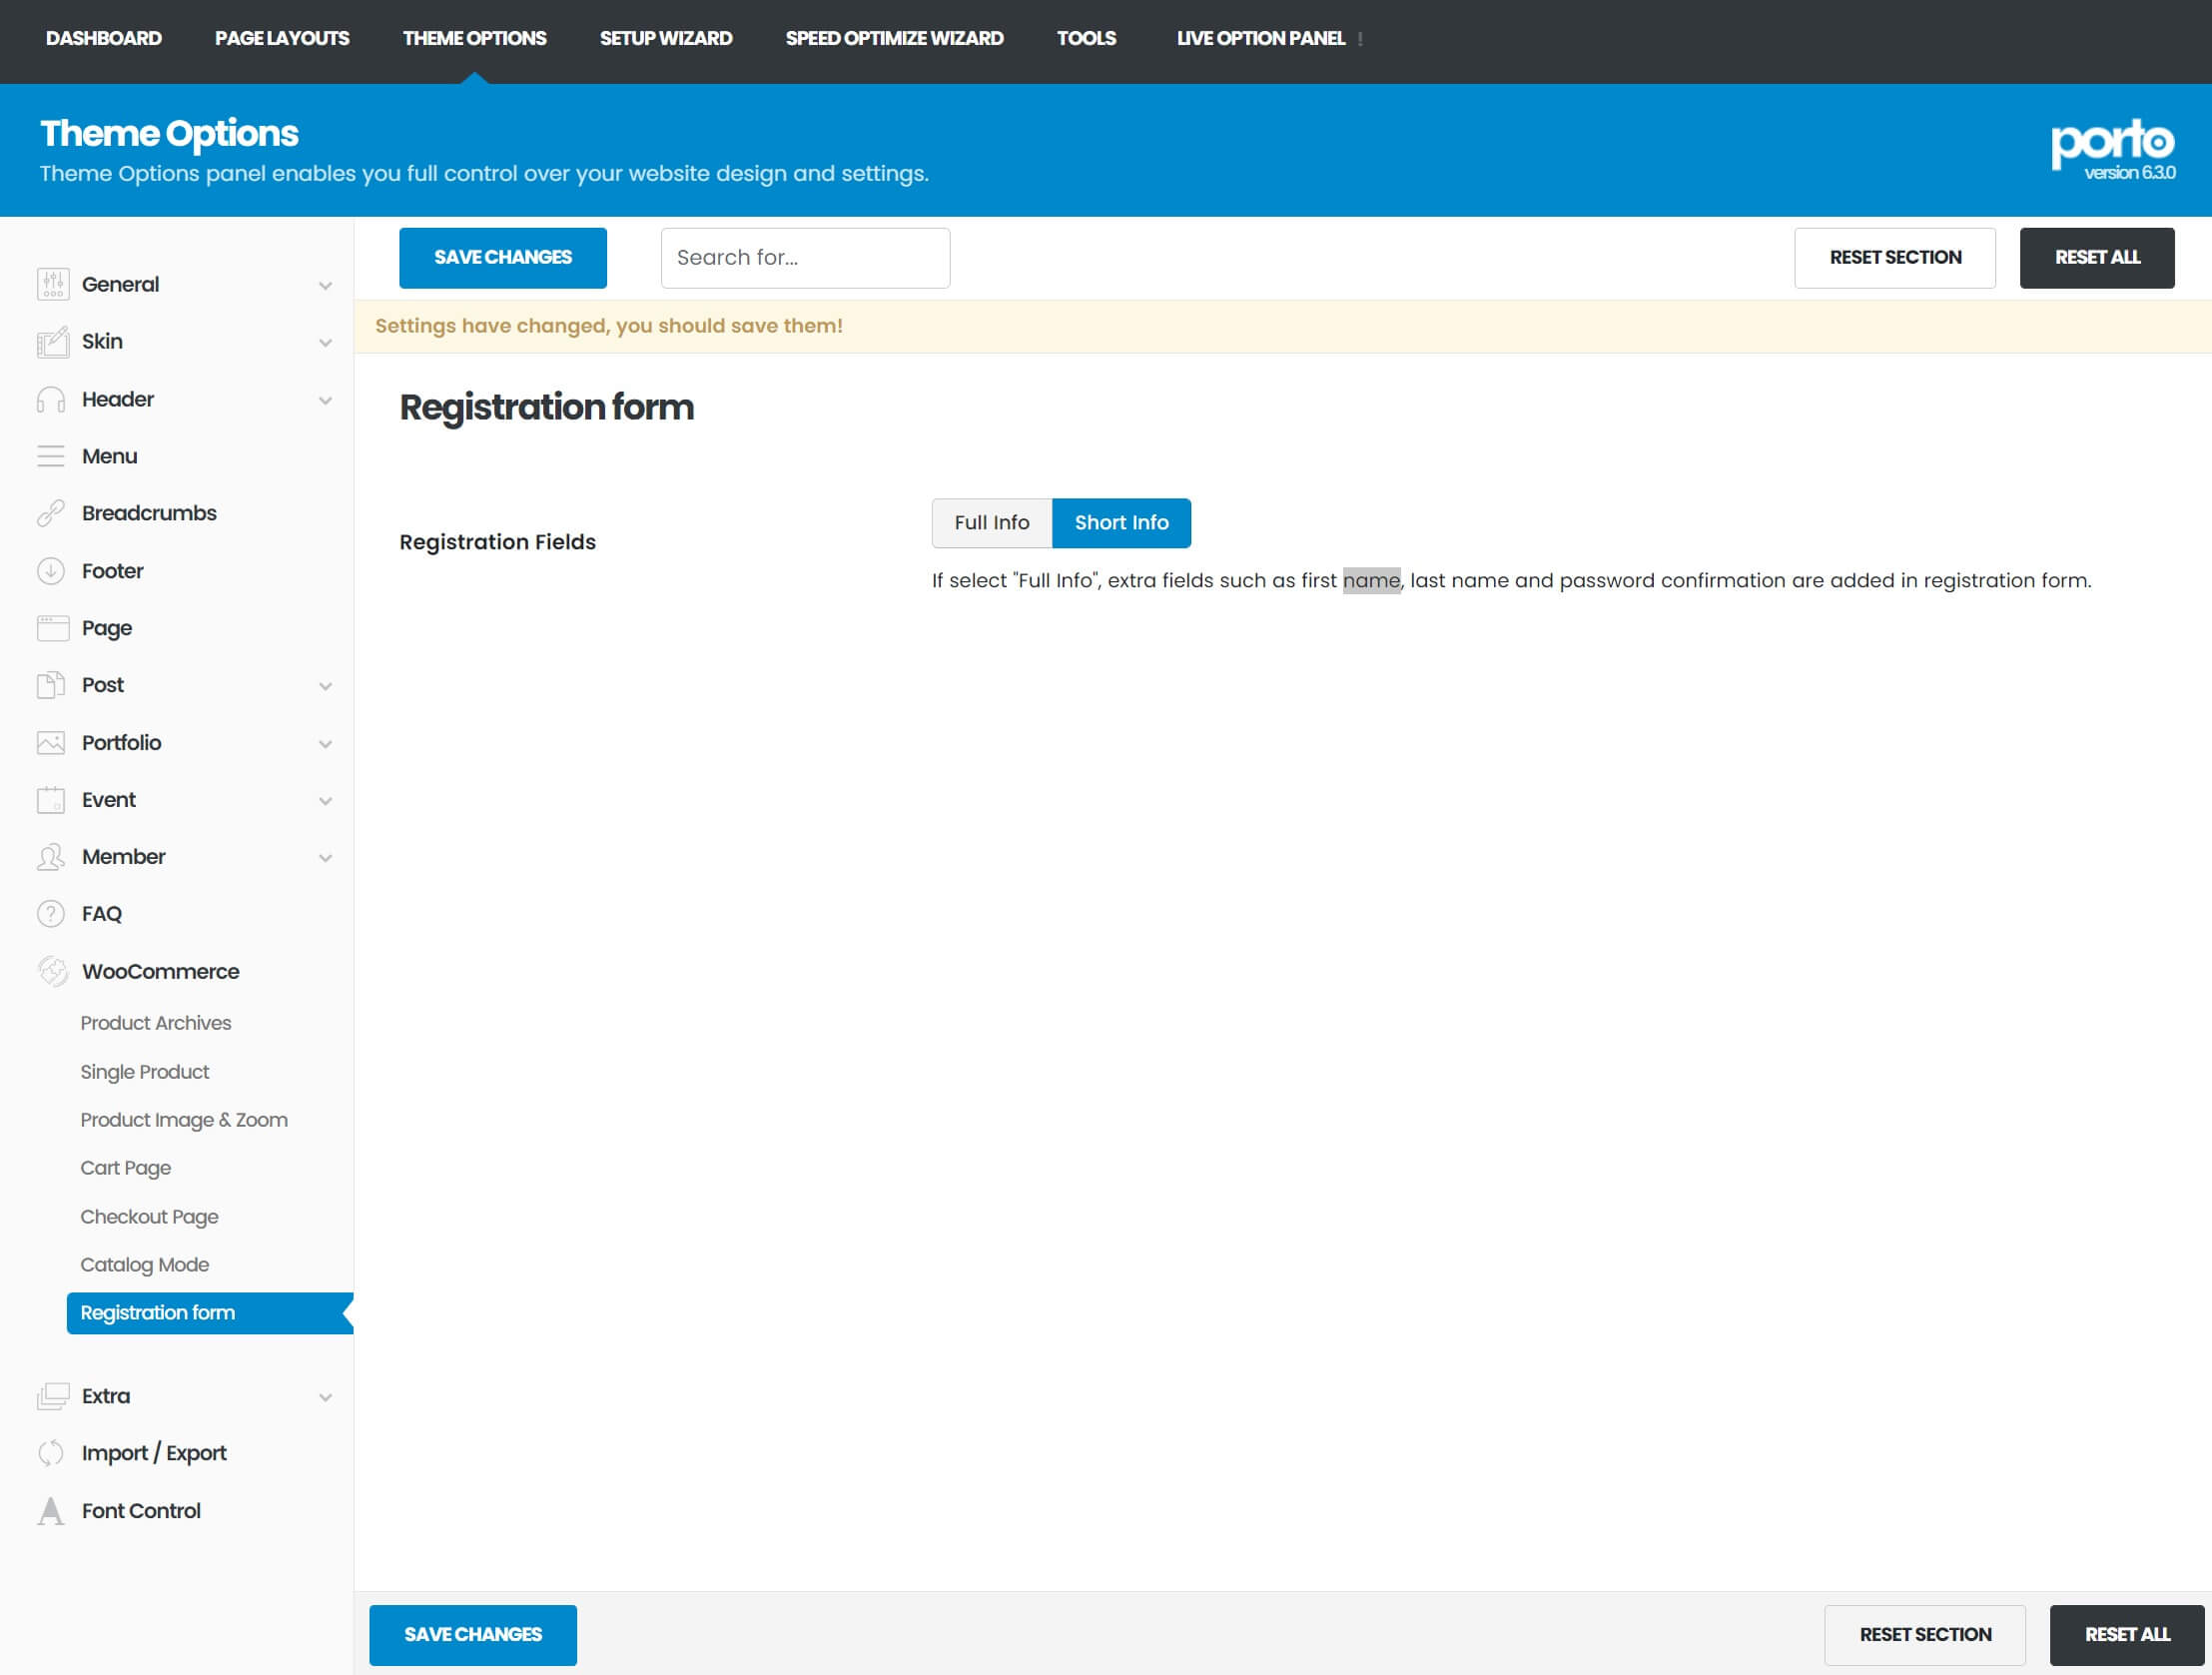Select the Short Info registration option
2212x1675 pixels.
1121,523
